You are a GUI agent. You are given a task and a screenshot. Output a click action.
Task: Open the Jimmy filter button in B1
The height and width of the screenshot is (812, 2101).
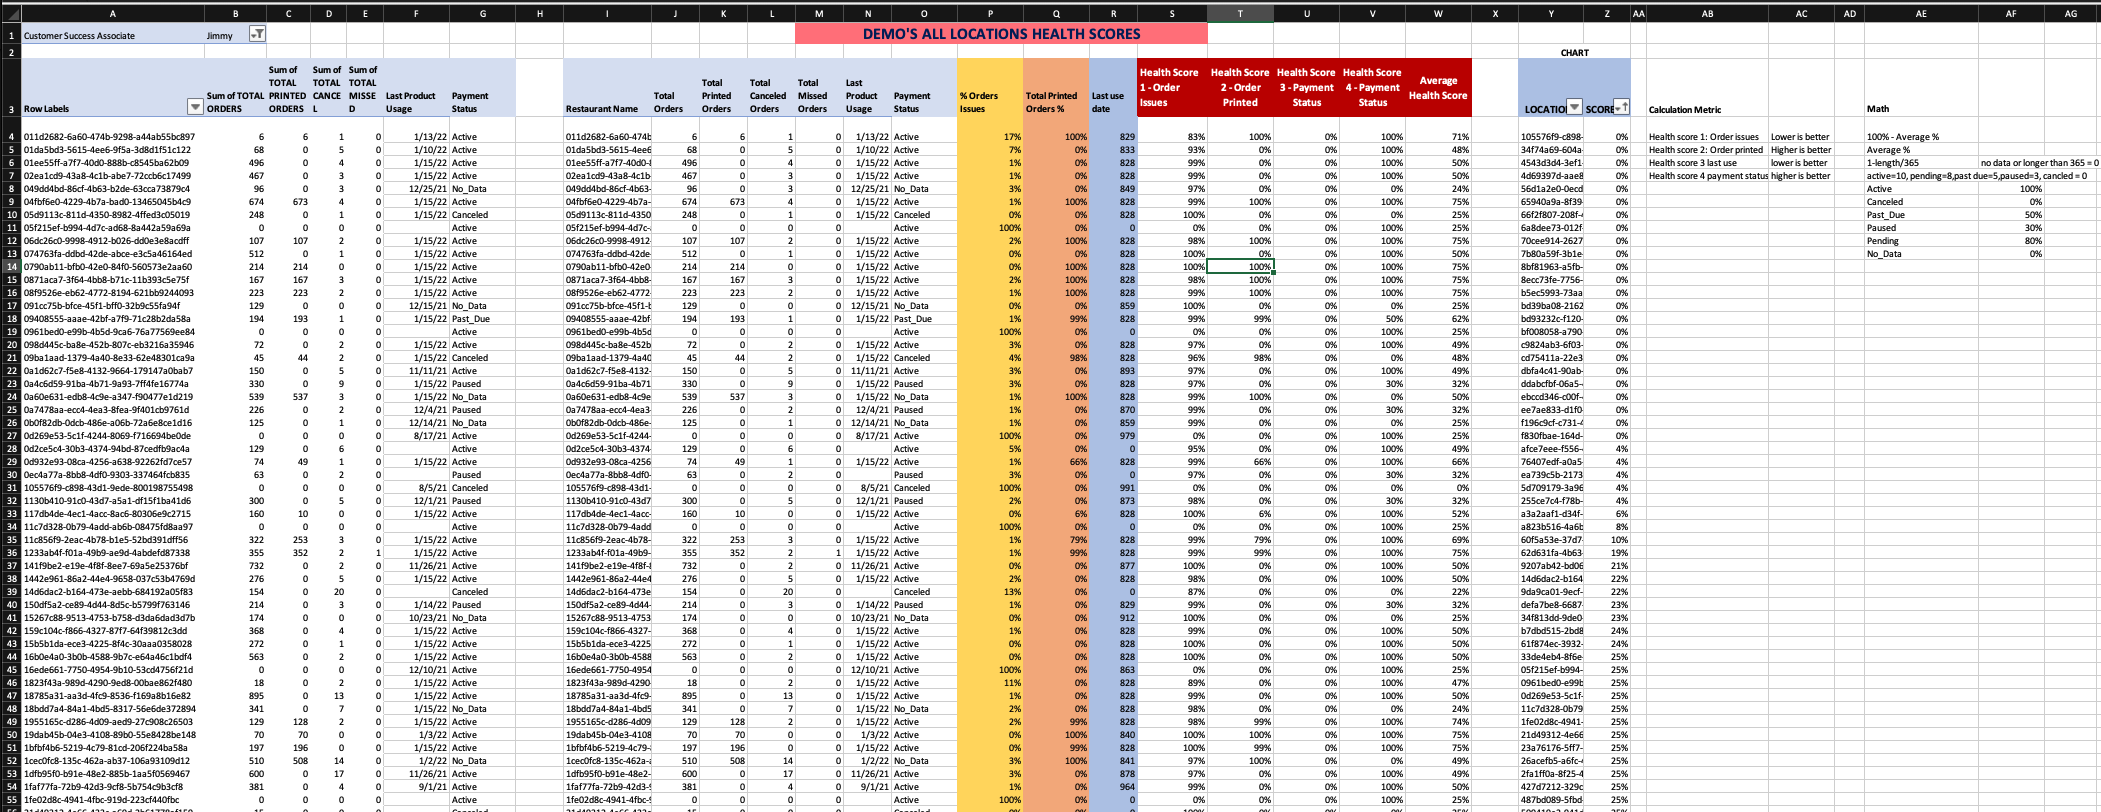coord(257,35)
